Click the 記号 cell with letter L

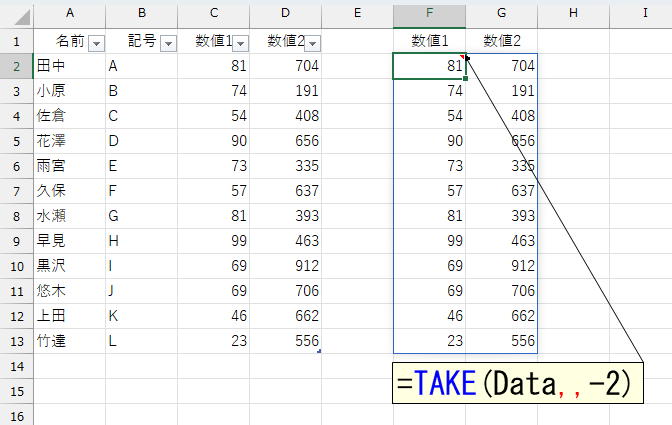pos(142,341)
